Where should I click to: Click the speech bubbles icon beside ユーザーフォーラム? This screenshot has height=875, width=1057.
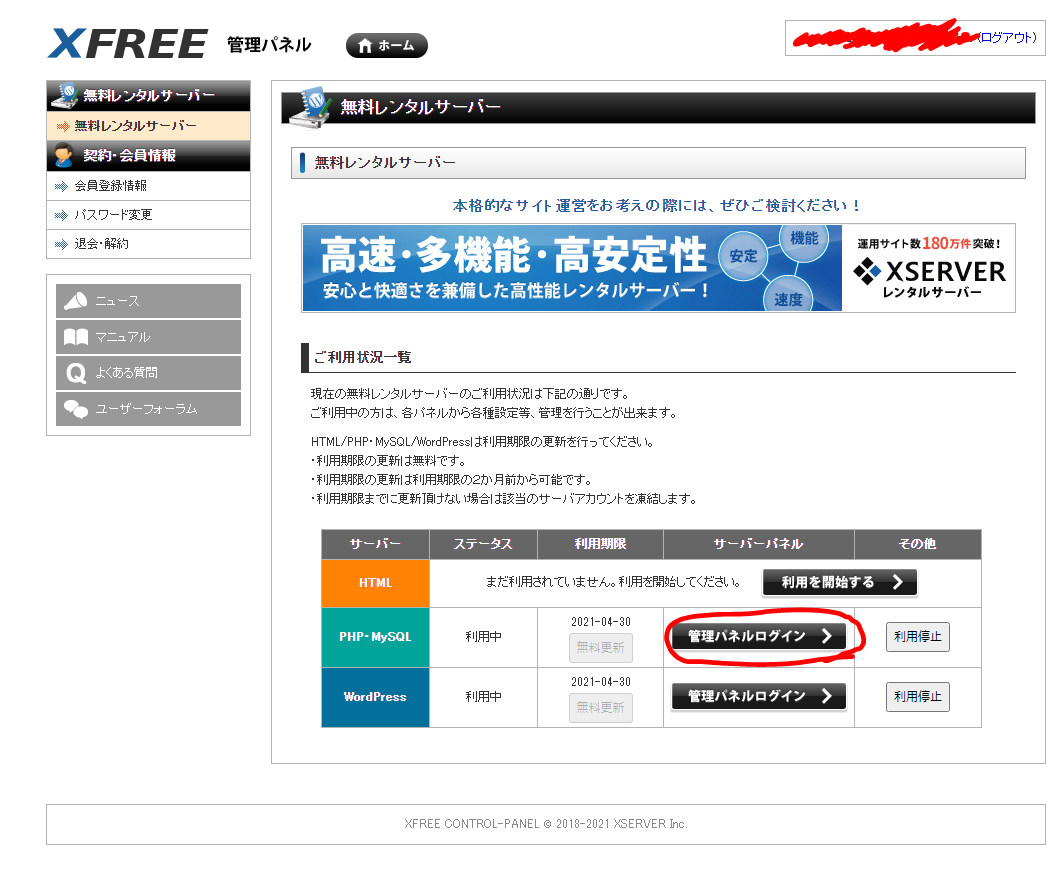tap(76, 409)
